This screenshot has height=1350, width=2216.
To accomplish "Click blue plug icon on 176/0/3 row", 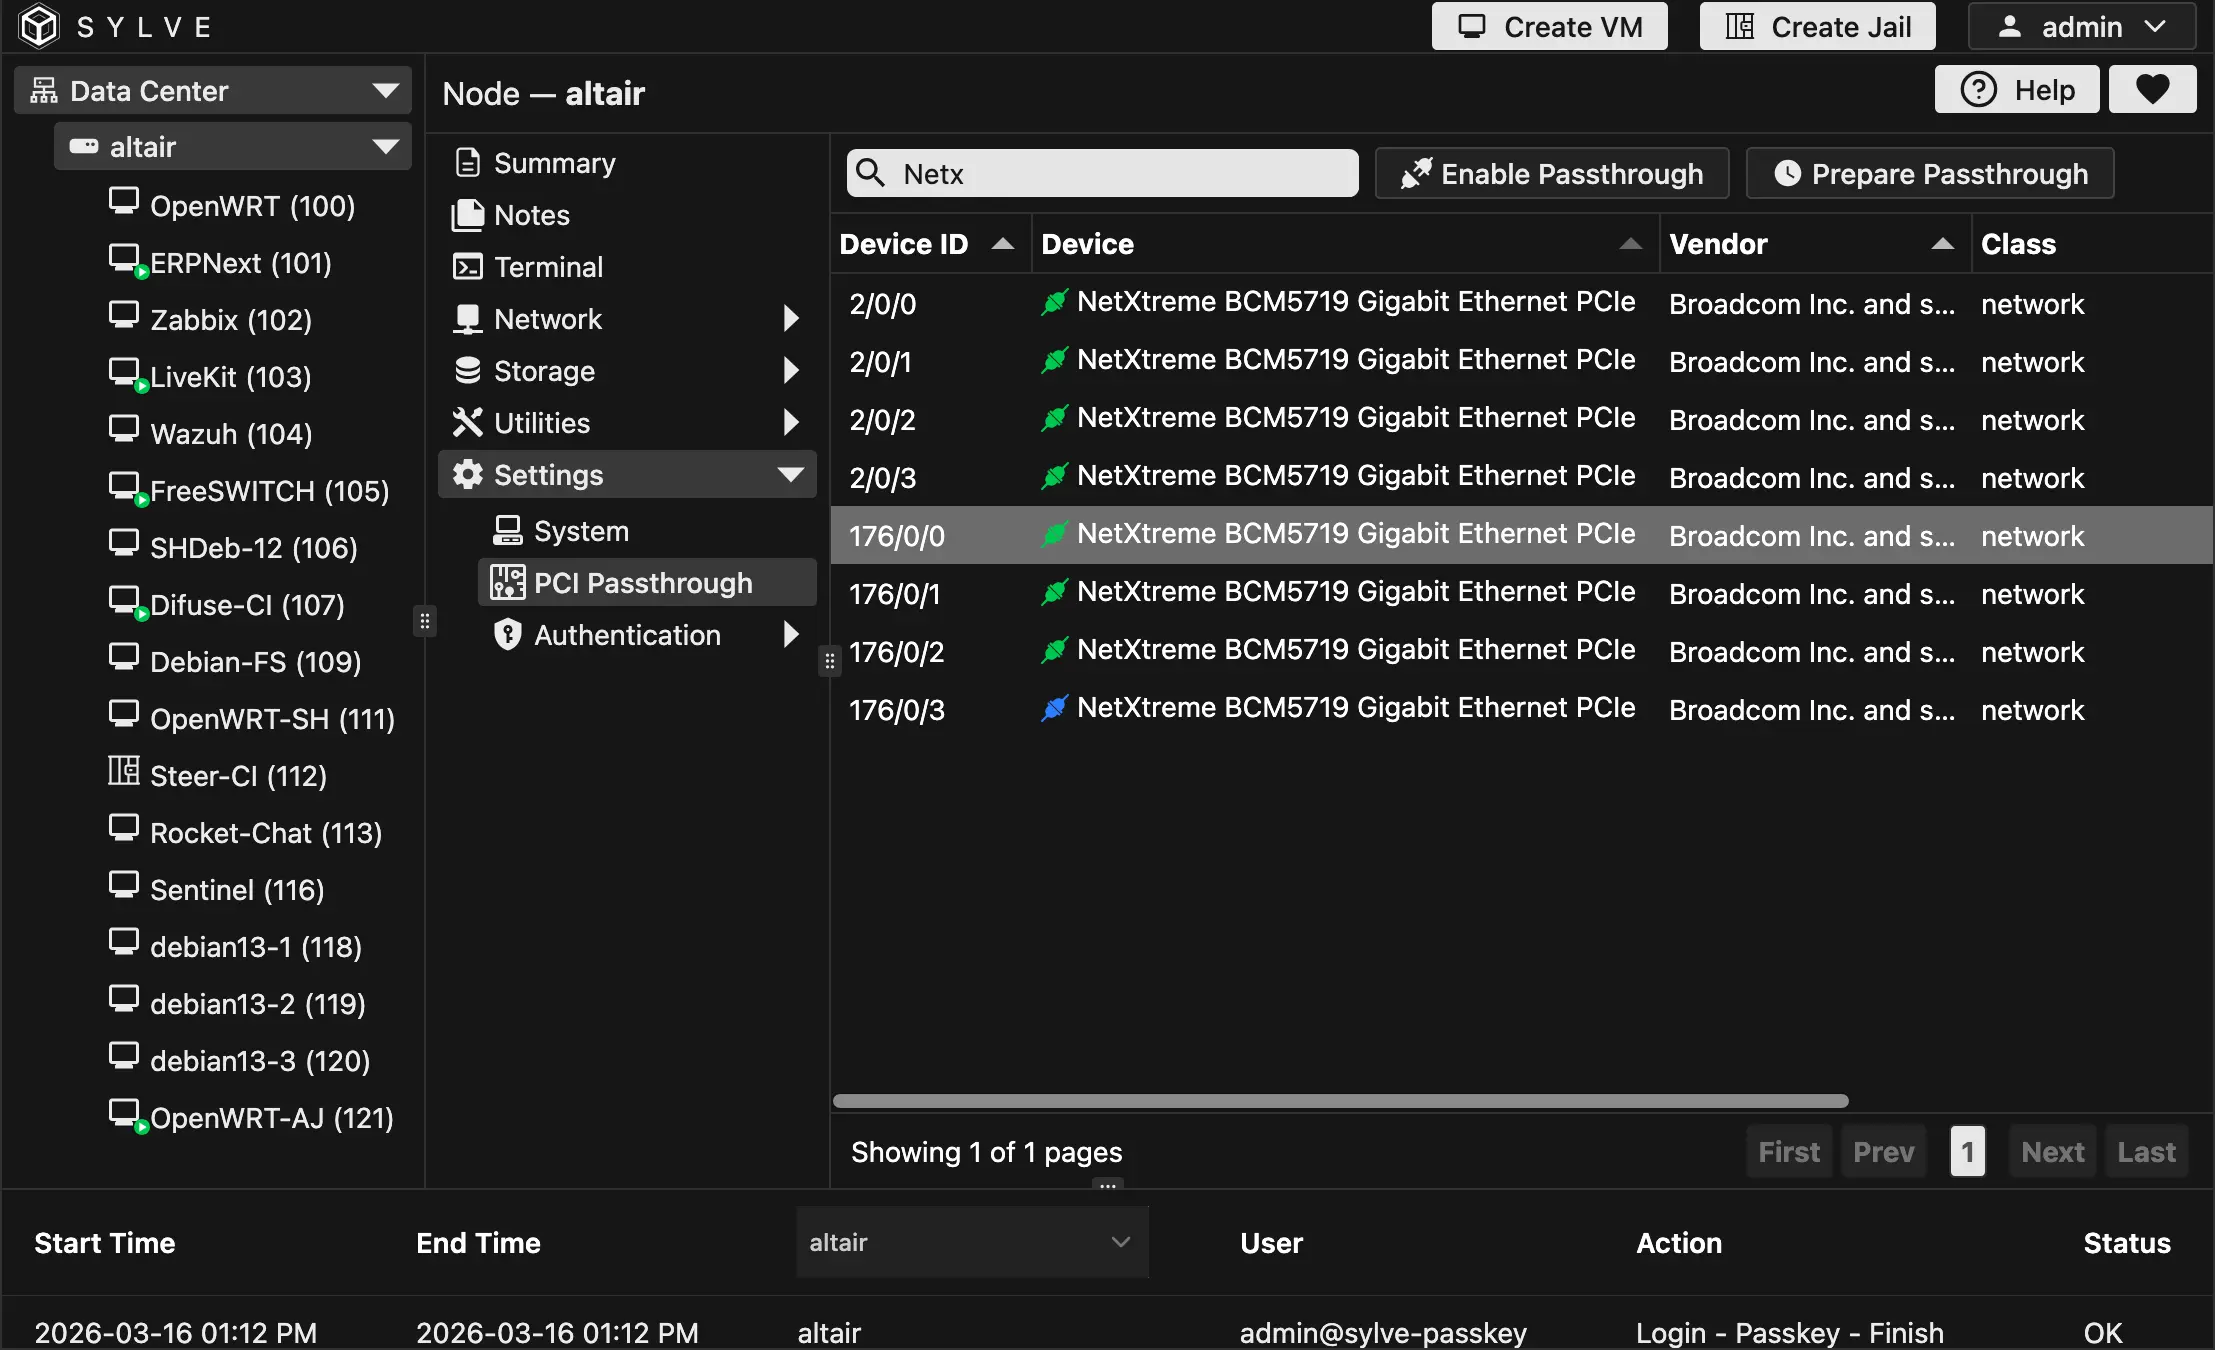I will [x=1054, y=709].
